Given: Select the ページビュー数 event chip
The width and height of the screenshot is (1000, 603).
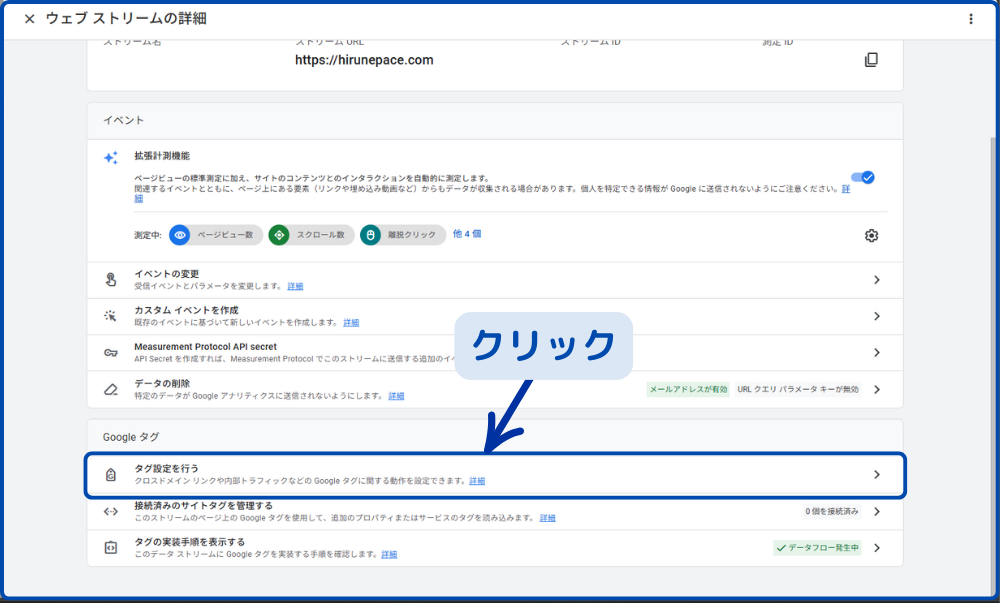Looking at the screenshot, I should (216, 235).
